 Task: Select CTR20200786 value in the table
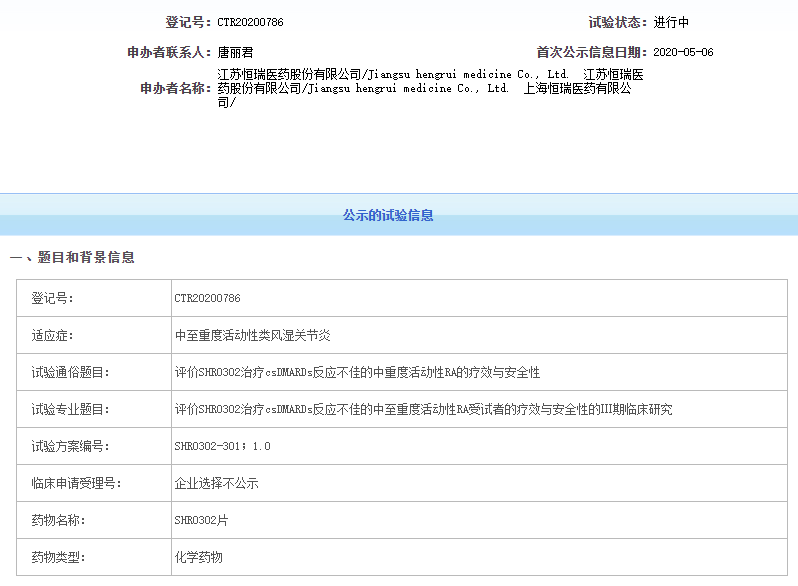[x=207, y=298]
